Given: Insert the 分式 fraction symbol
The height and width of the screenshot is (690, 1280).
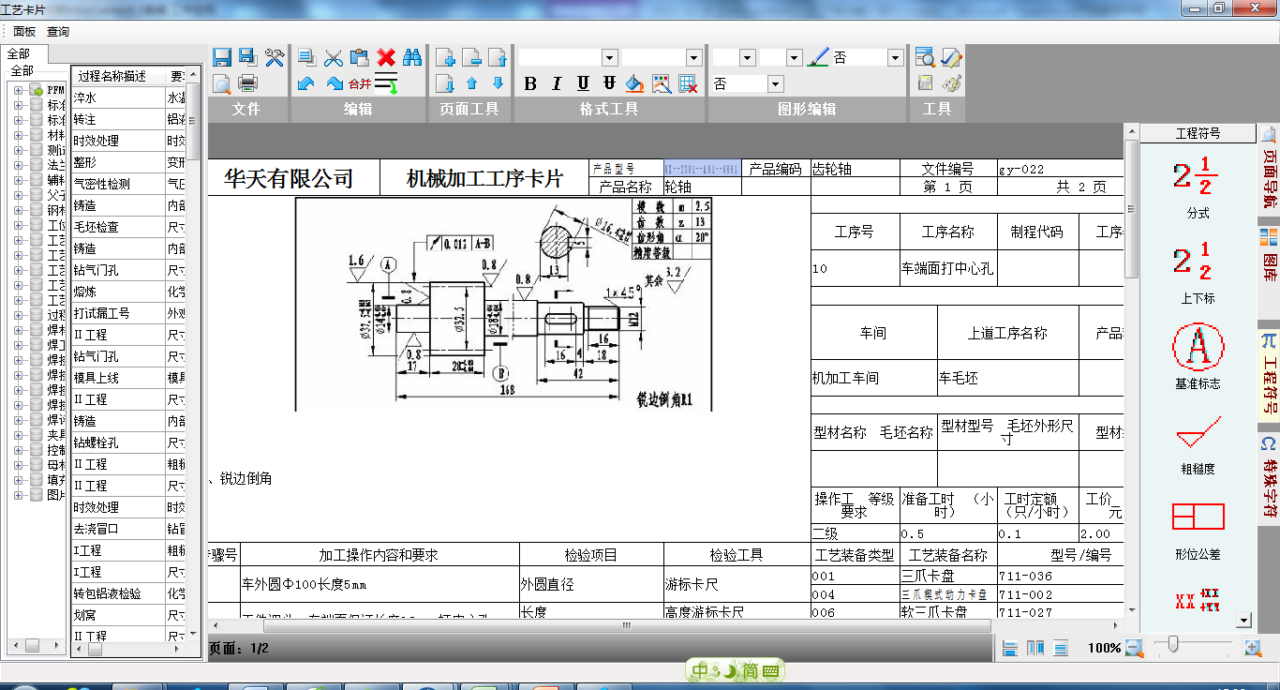Looking at the screenshot, I should tap(1198, 185).
